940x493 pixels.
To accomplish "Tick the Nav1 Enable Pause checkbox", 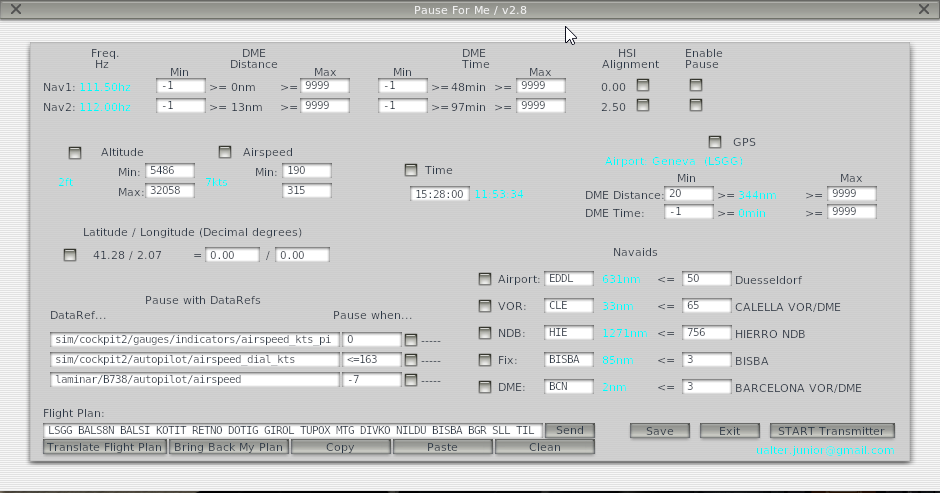I will [695, 85].
